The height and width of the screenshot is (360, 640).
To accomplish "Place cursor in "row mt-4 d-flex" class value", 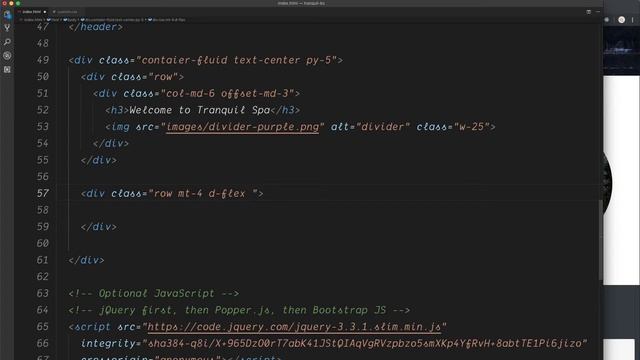I will (x=200, y=193).
